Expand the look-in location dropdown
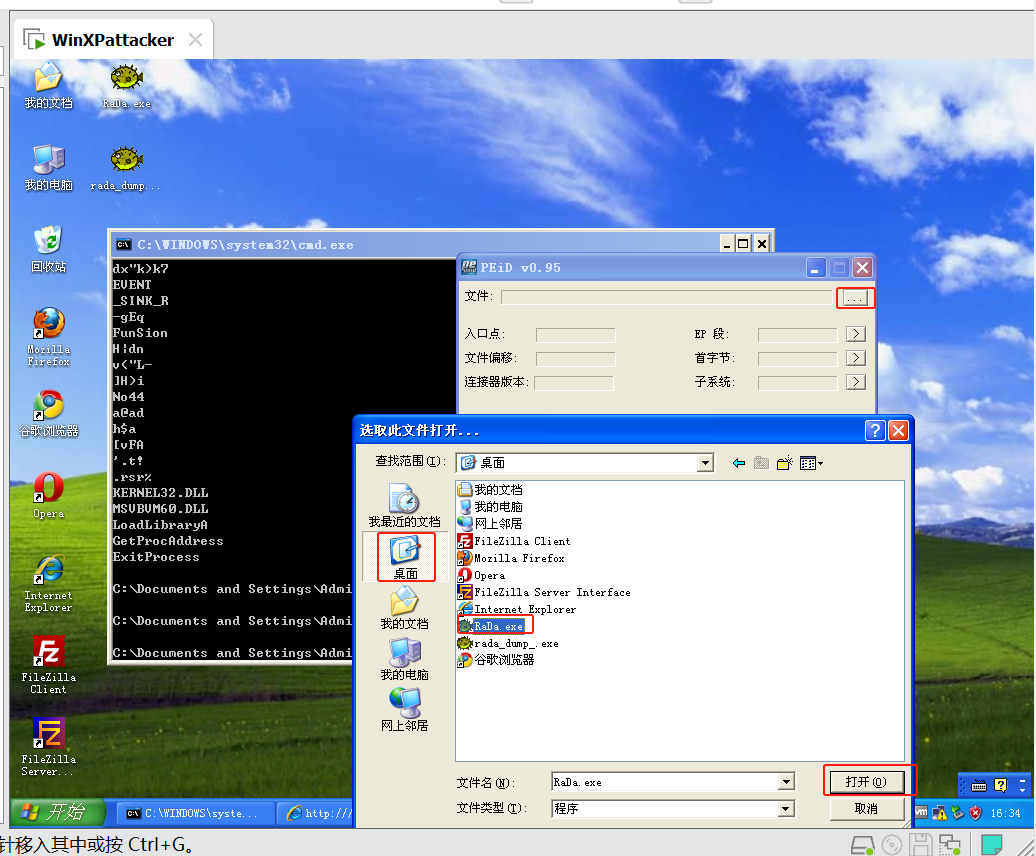Image resolution: width=1036 pixels, height=856 pixels. (x=706, y=463)
